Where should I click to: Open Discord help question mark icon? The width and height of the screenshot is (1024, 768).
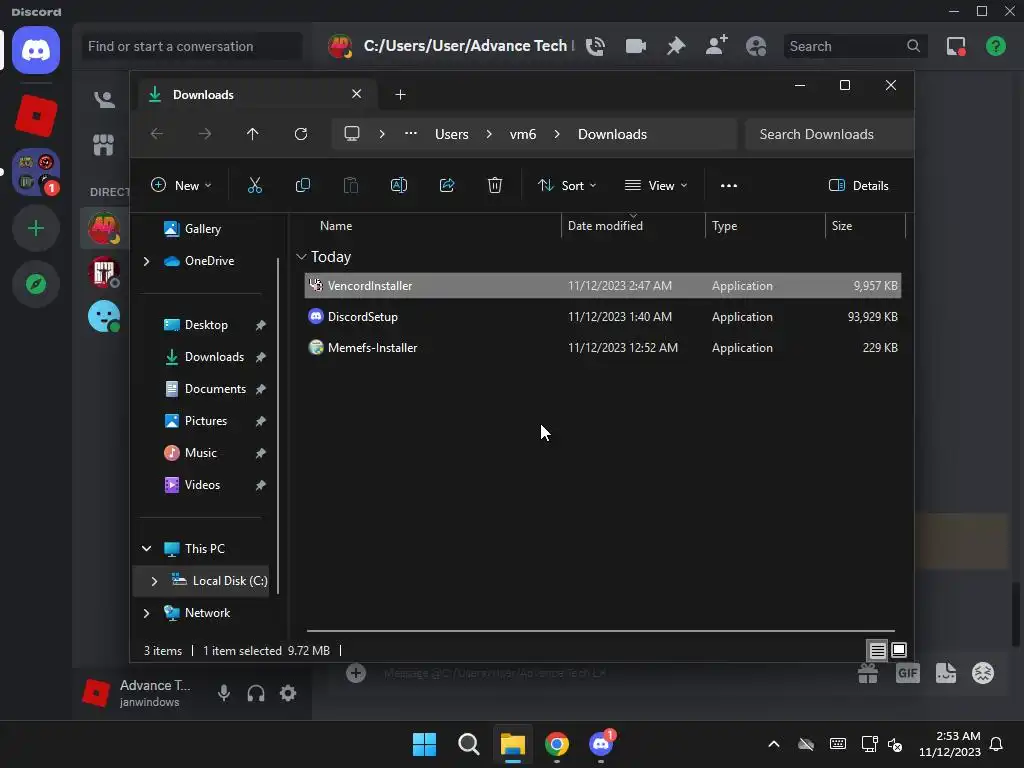(x=996, y=46)
